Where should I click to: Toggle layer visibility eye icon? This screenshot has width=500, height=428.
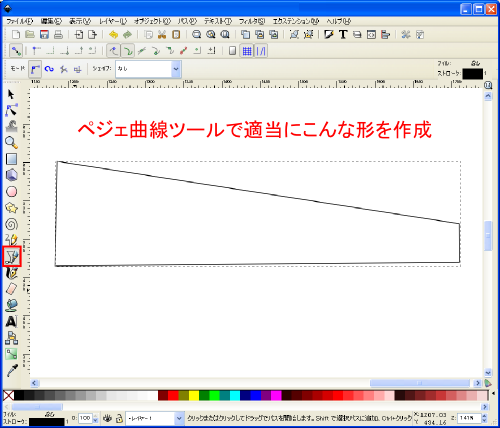(x=107, y=418)
